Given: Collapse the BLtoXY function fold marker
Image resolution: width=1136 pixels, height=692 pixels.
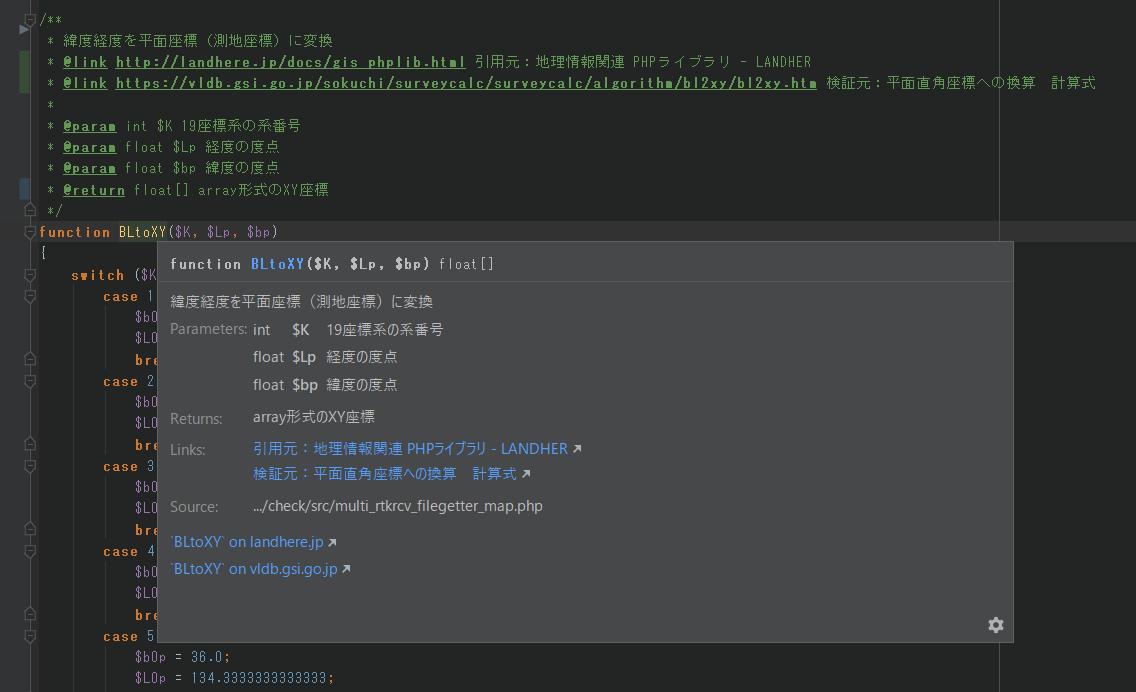Looking at the screenshot, I should [x=30, y=231].
